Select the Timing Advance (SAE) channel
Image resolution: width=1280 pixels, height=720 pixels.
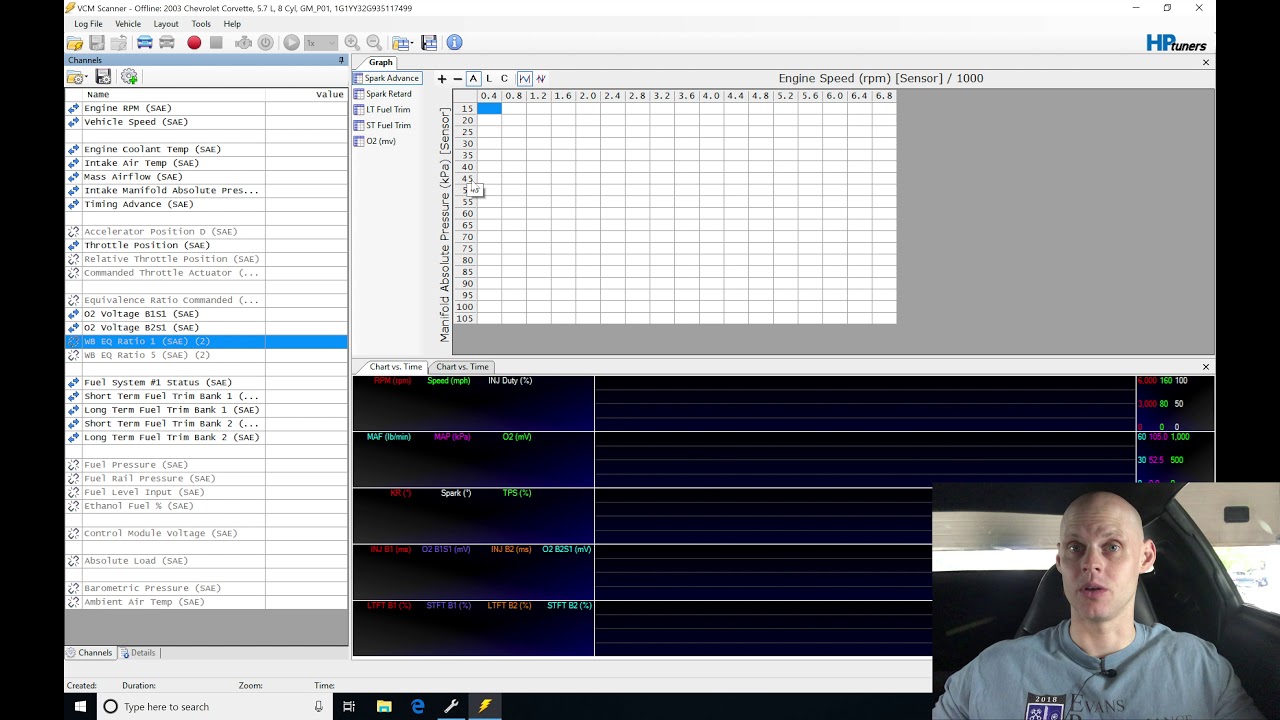click(206, 204)
